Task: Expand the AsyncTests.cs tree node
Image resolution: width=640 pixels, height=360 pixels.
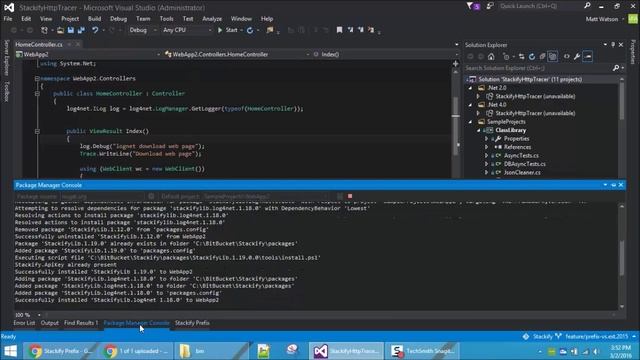Action: [x=486, y=156]
